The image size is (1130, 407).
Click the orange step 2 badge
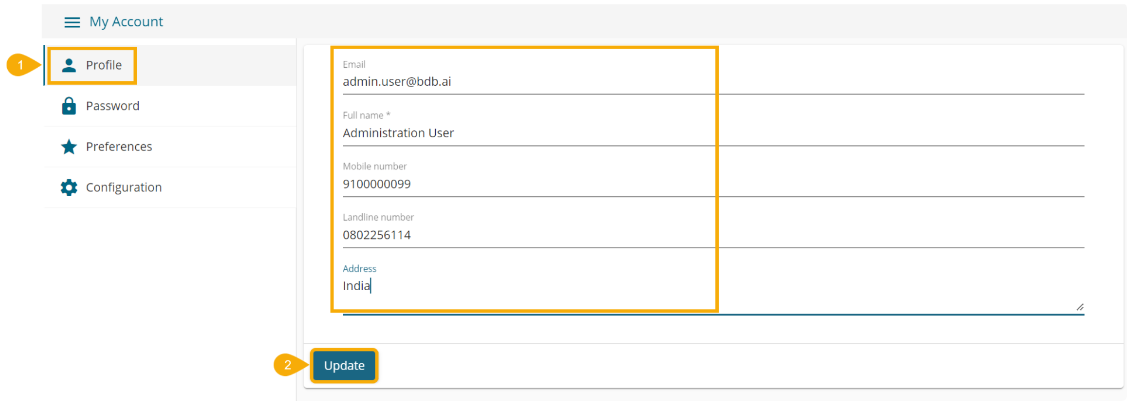tap(286, 366)
